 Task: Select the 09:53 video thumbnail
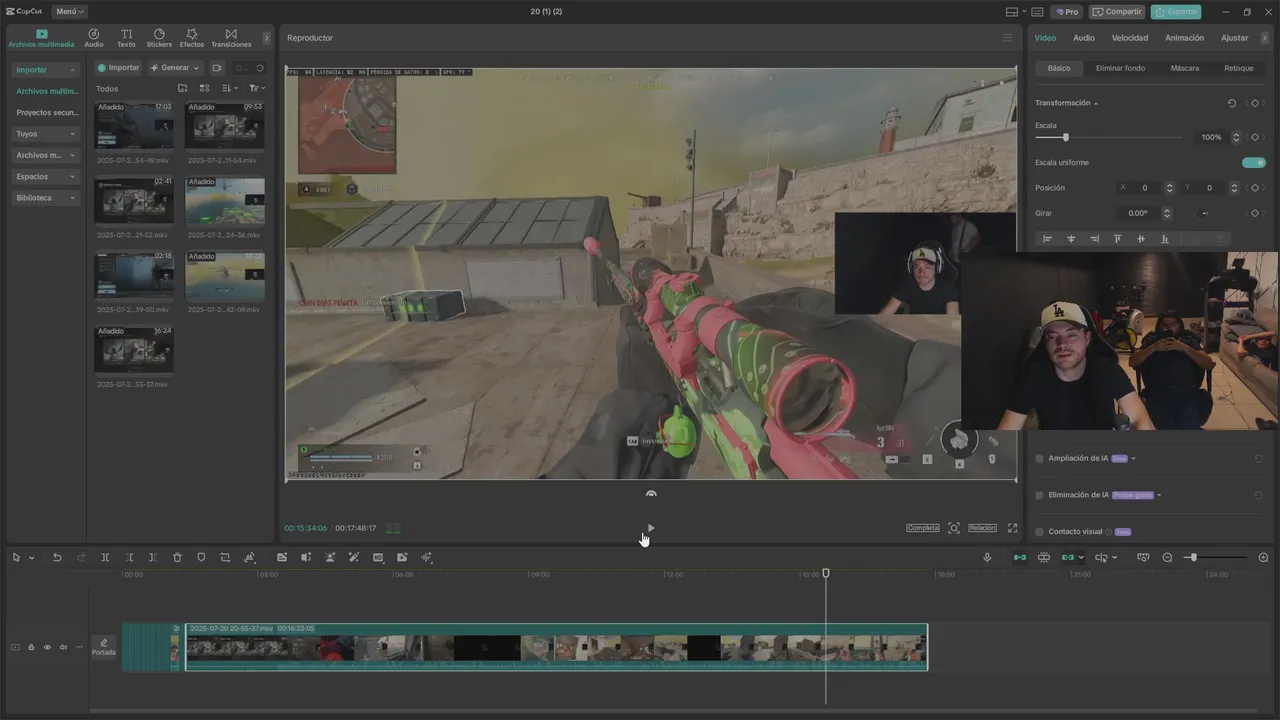click(x=225, y=125)
